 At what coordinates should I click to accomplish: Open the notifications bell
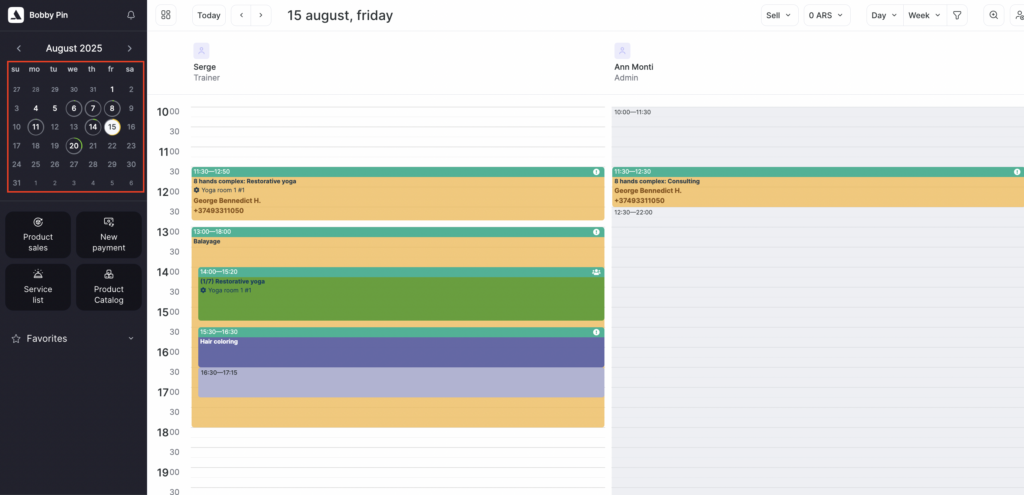point(131,15)
